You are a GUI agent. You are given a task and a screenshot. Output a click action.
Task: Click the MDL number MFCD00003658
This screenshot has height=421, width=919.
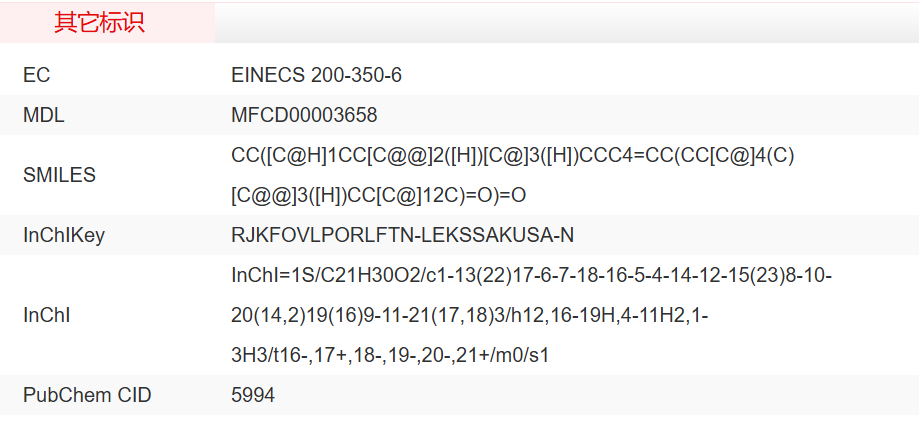coord(304,116)
